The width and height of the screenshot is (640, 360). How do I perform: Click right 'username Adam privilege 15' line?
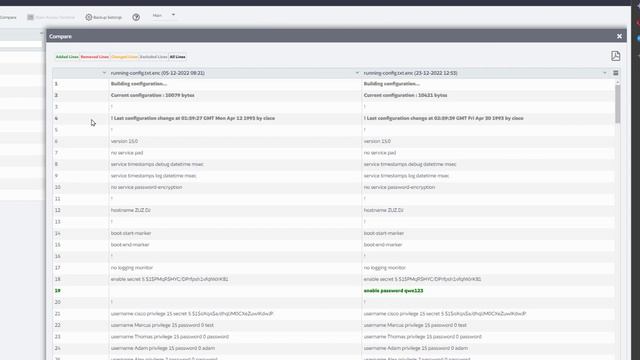point(416,348)
